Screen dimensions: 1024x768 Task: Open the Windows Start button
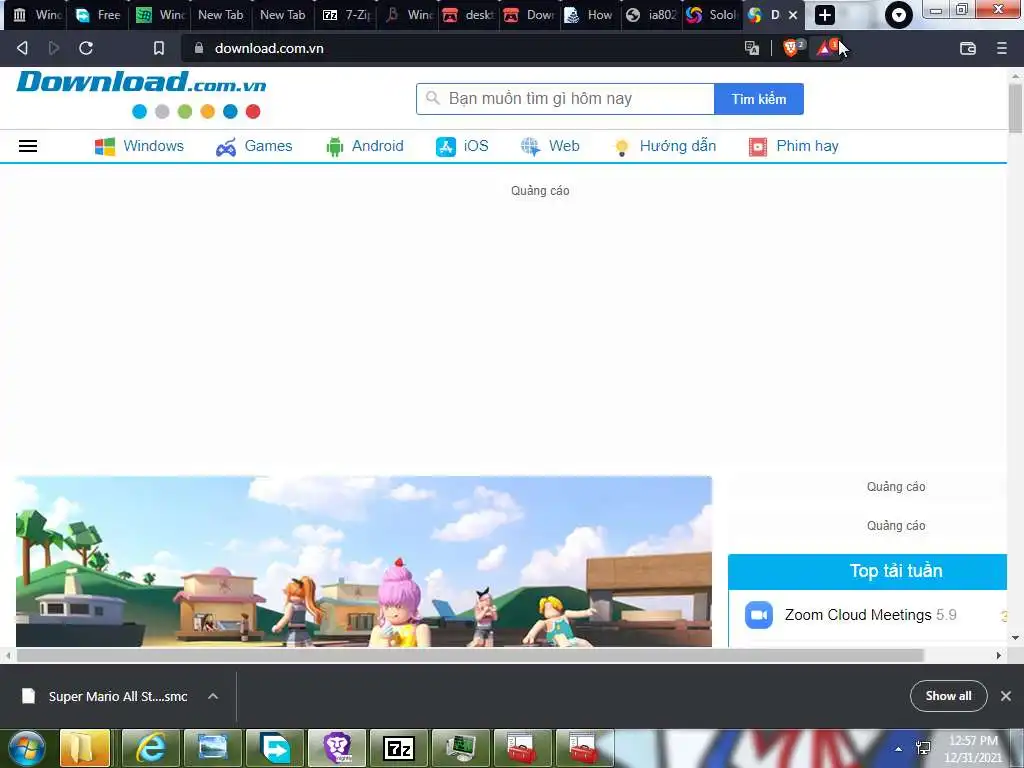pyautogui.click(x=26, y=748)
